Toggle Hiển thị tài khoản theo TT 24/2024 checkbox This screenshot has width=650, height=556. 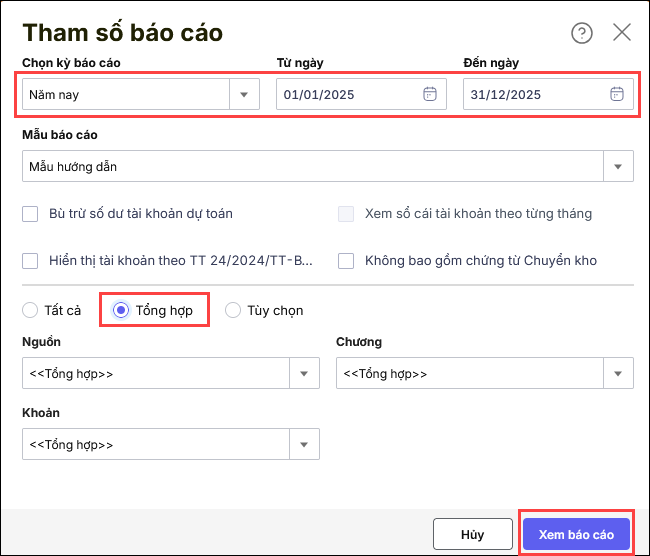[30, 261]
